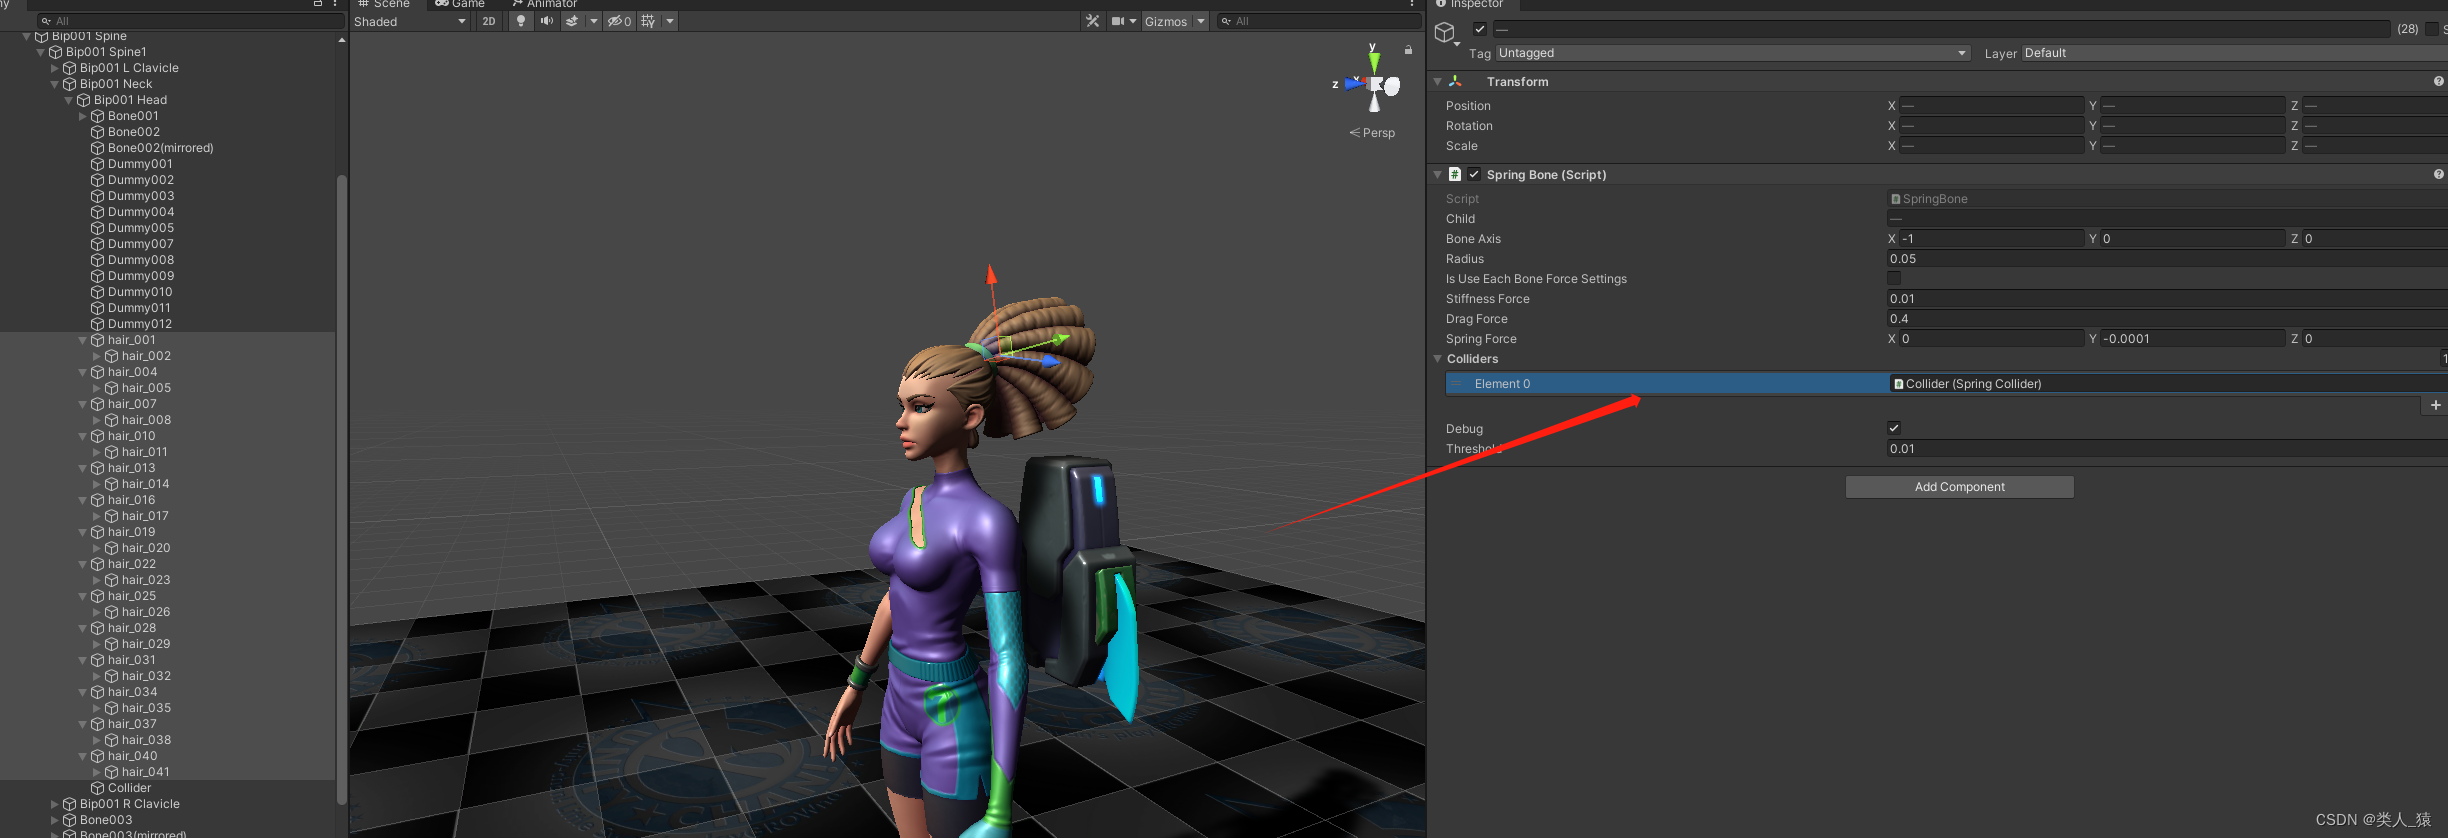Select the Inspector tab

point(1470,4)
